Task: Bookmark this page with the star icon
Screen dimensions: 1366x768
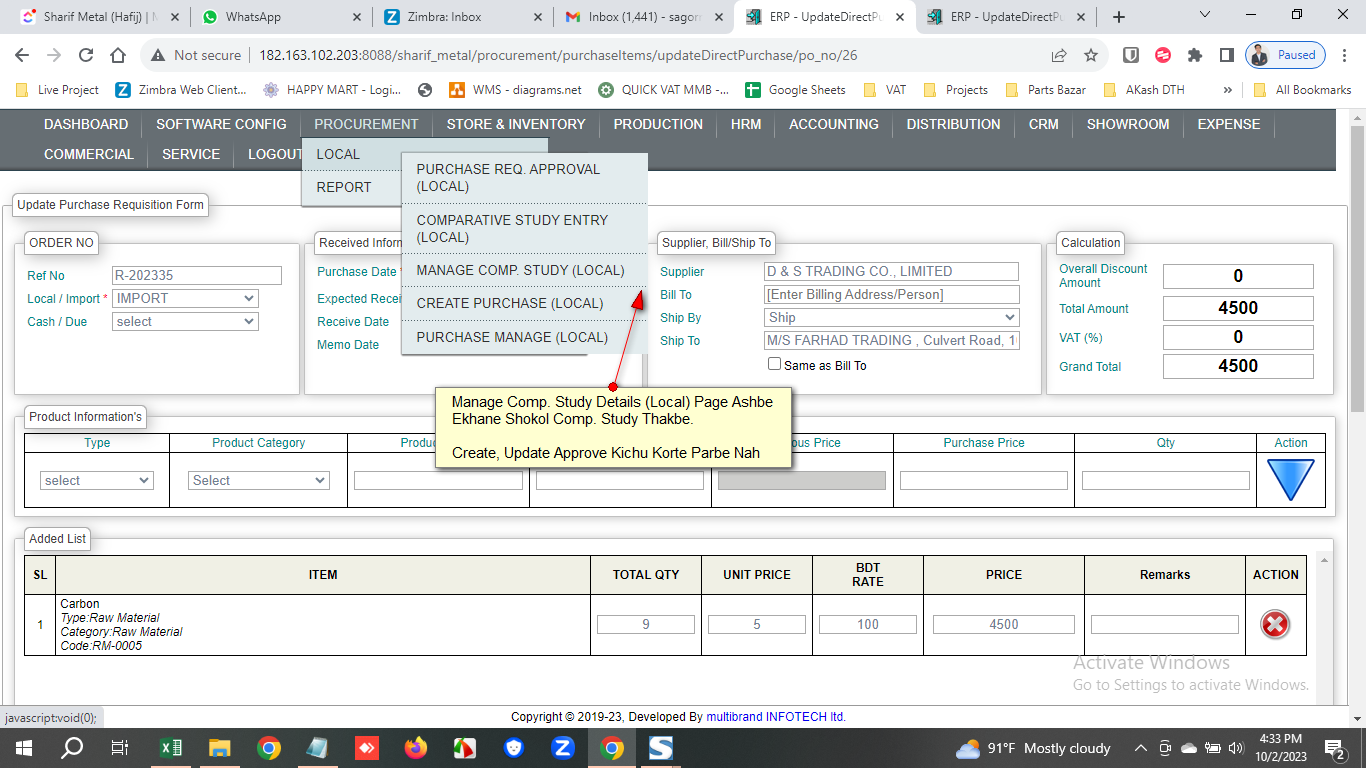Action: pyautogui.click(x=1091, y=56)
